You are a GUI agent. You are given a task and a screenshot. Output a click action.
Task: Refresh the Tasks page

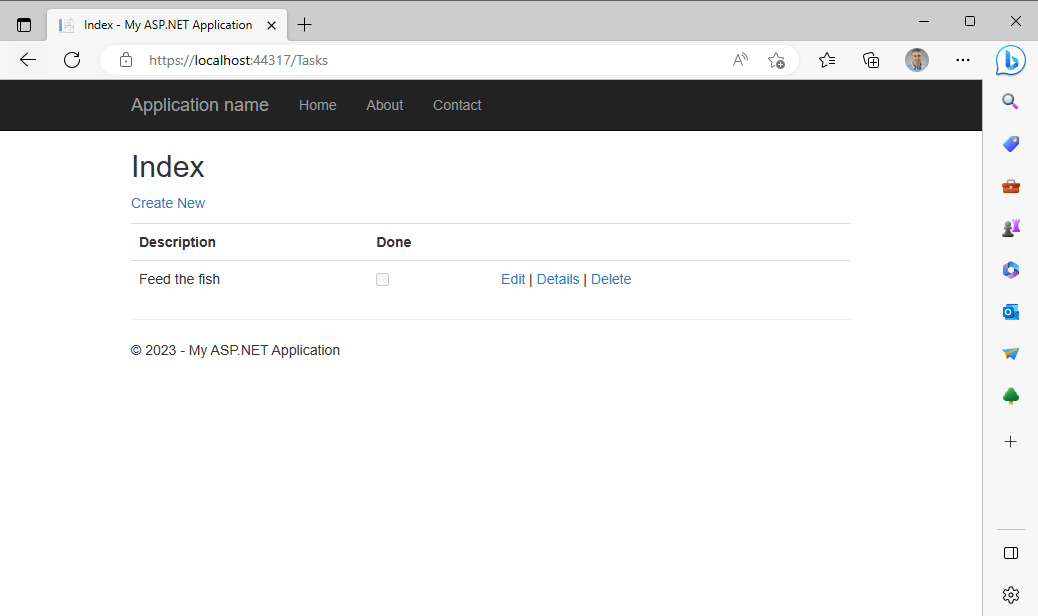[x=71, y=60]
